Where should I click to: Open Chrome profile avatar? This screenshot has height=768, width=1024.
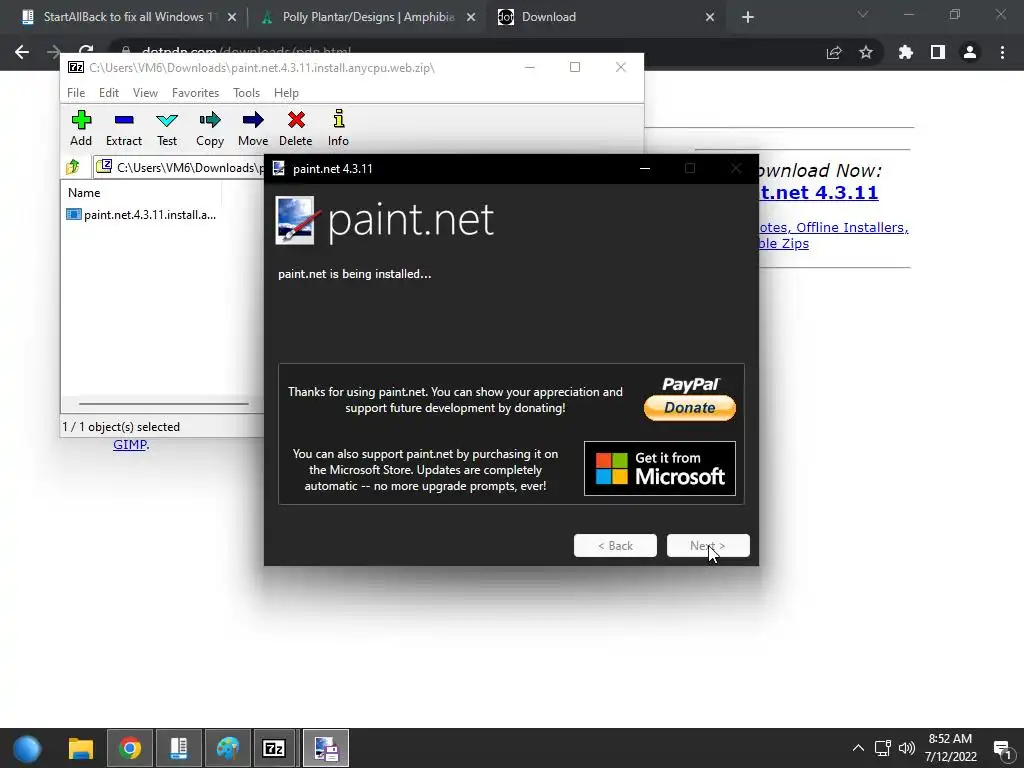coord(970,52)
